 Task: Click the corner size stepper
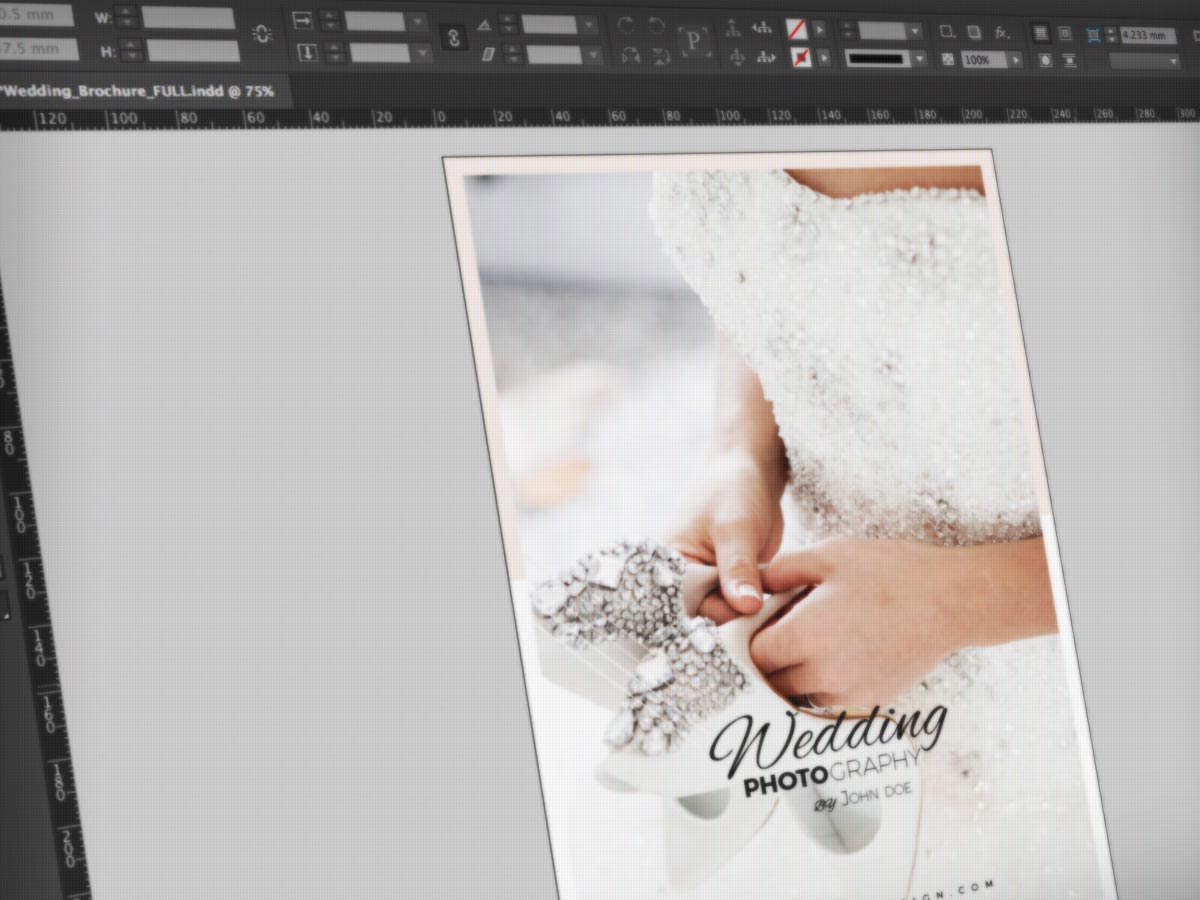click(1111, 35)
